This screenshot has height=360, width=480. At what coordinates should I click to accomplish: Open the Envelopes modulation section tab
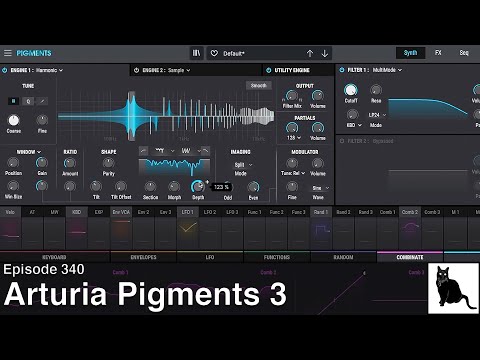143,257
